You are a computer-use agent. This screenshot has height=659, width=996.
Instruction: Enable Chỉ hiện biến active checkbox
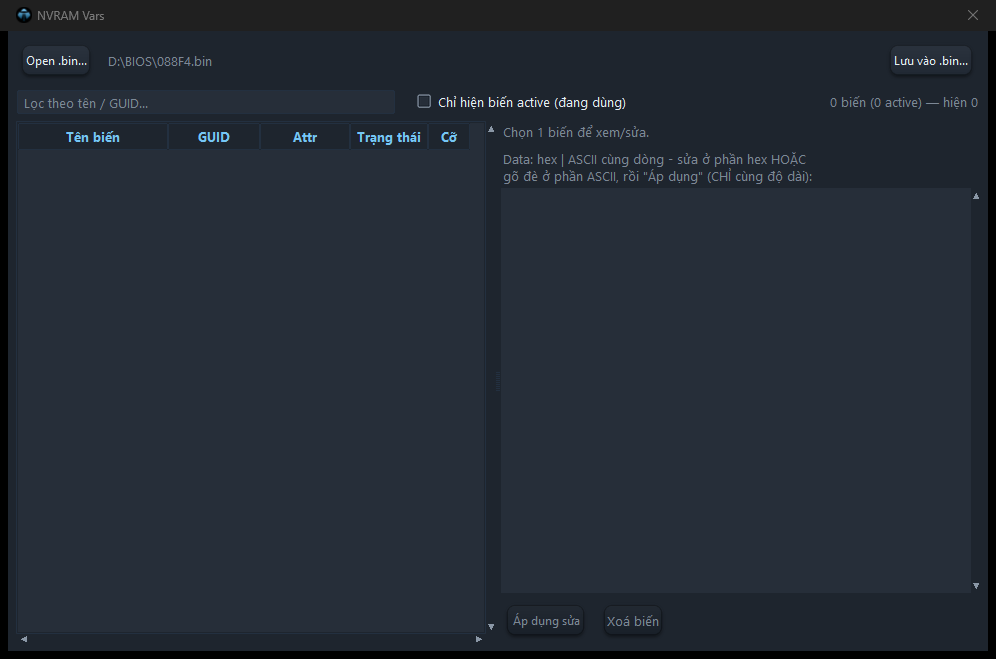click(x=424, y=102)
